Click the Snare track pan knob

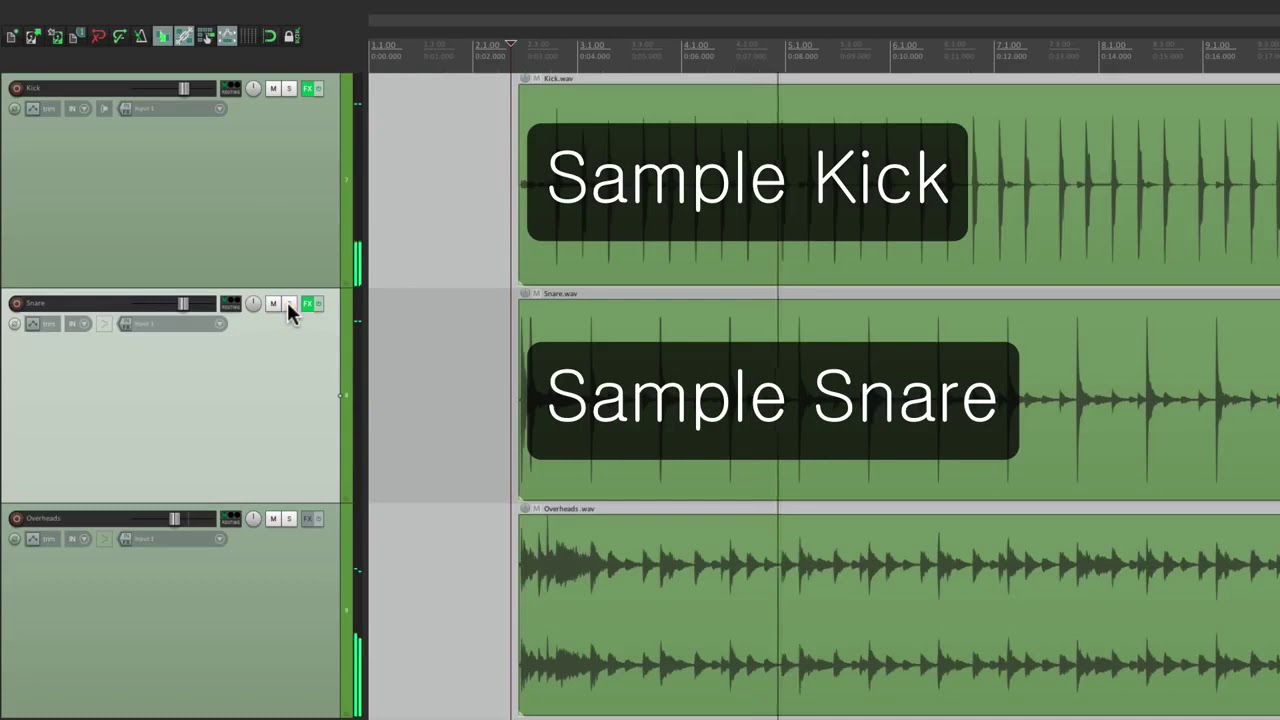[253, 303]
